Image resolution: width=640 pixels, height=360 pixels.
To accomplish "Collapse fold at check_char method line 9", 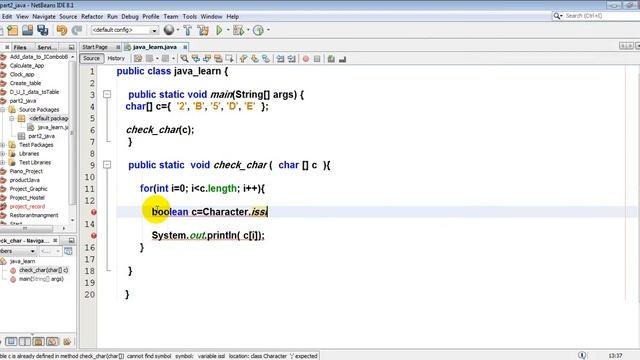I will (x=107, y=165).
